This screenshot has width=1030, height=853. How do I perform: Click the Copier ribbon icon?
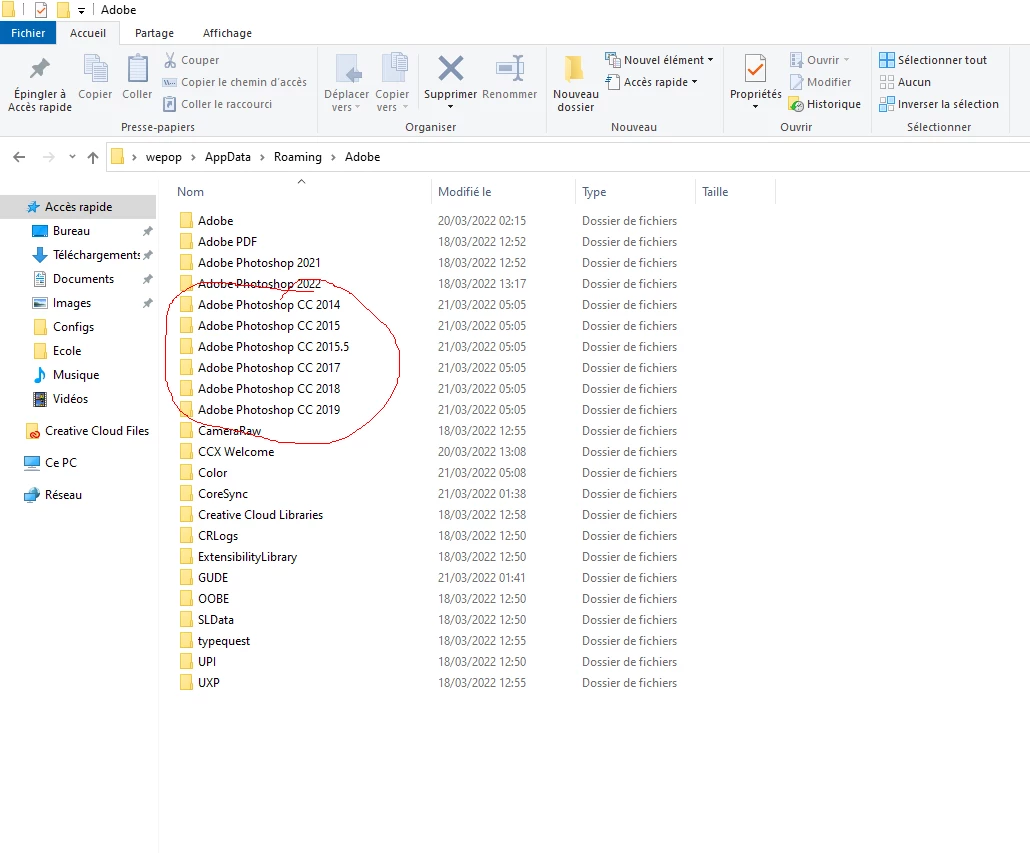point(95,68)
